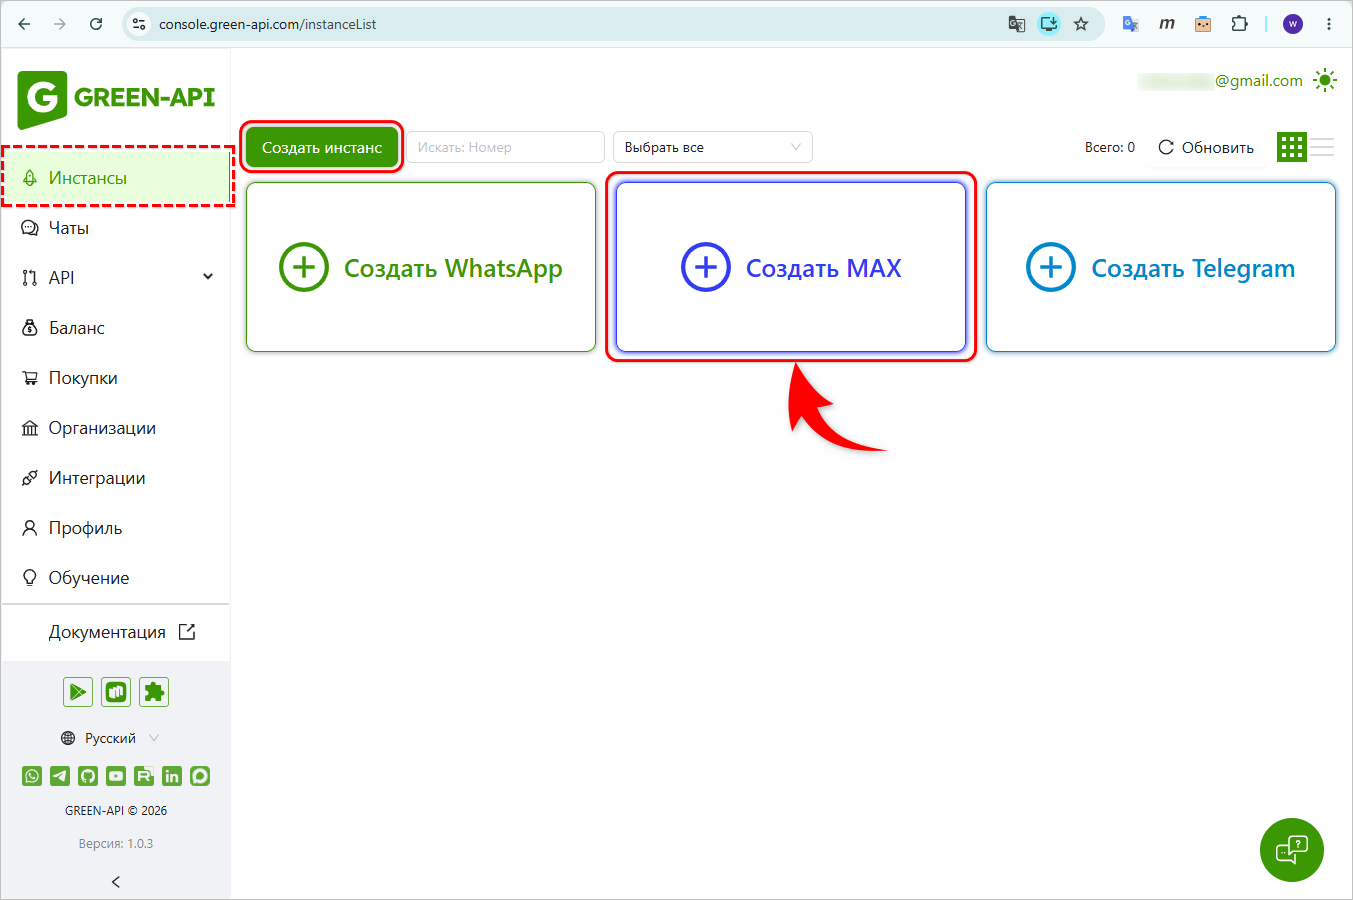This screenshot has width=1353, height=900.
Task: Expand the API submenu chevron
Action: [x=208, y=277]
